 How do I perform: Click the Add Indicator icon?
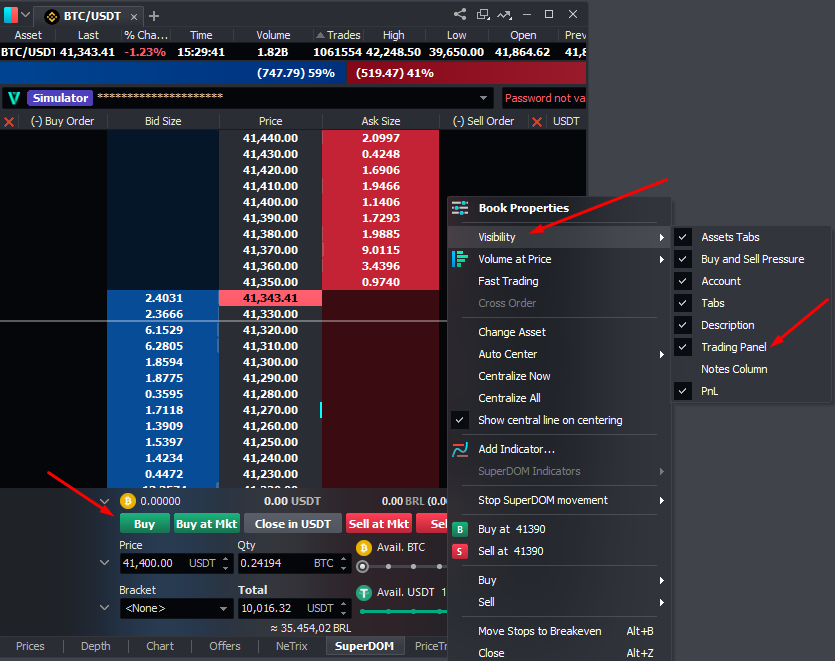tap(460, 450)
